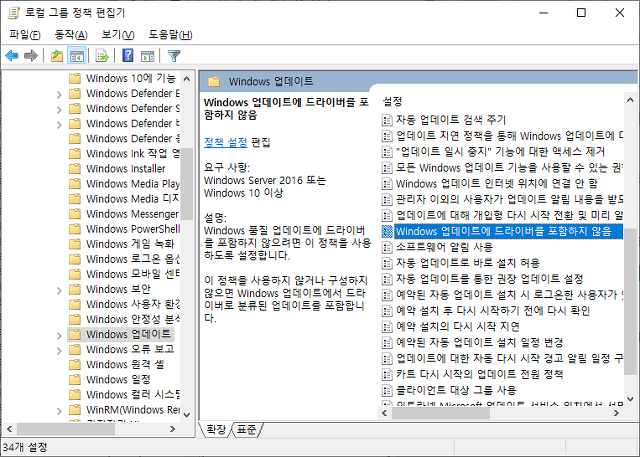Click folder icon of Windows PowerShell
The height and width of the screenshot is (457, 640).
click(75, 229)
